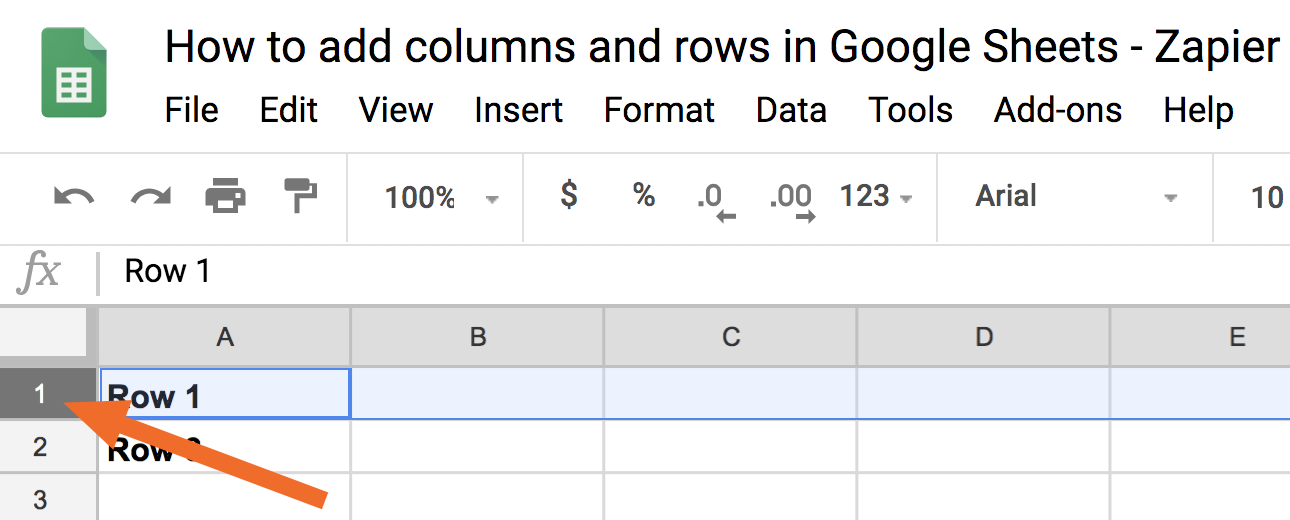The image size is (1290, 520).
Task: Select column C header
Action: 731,337
